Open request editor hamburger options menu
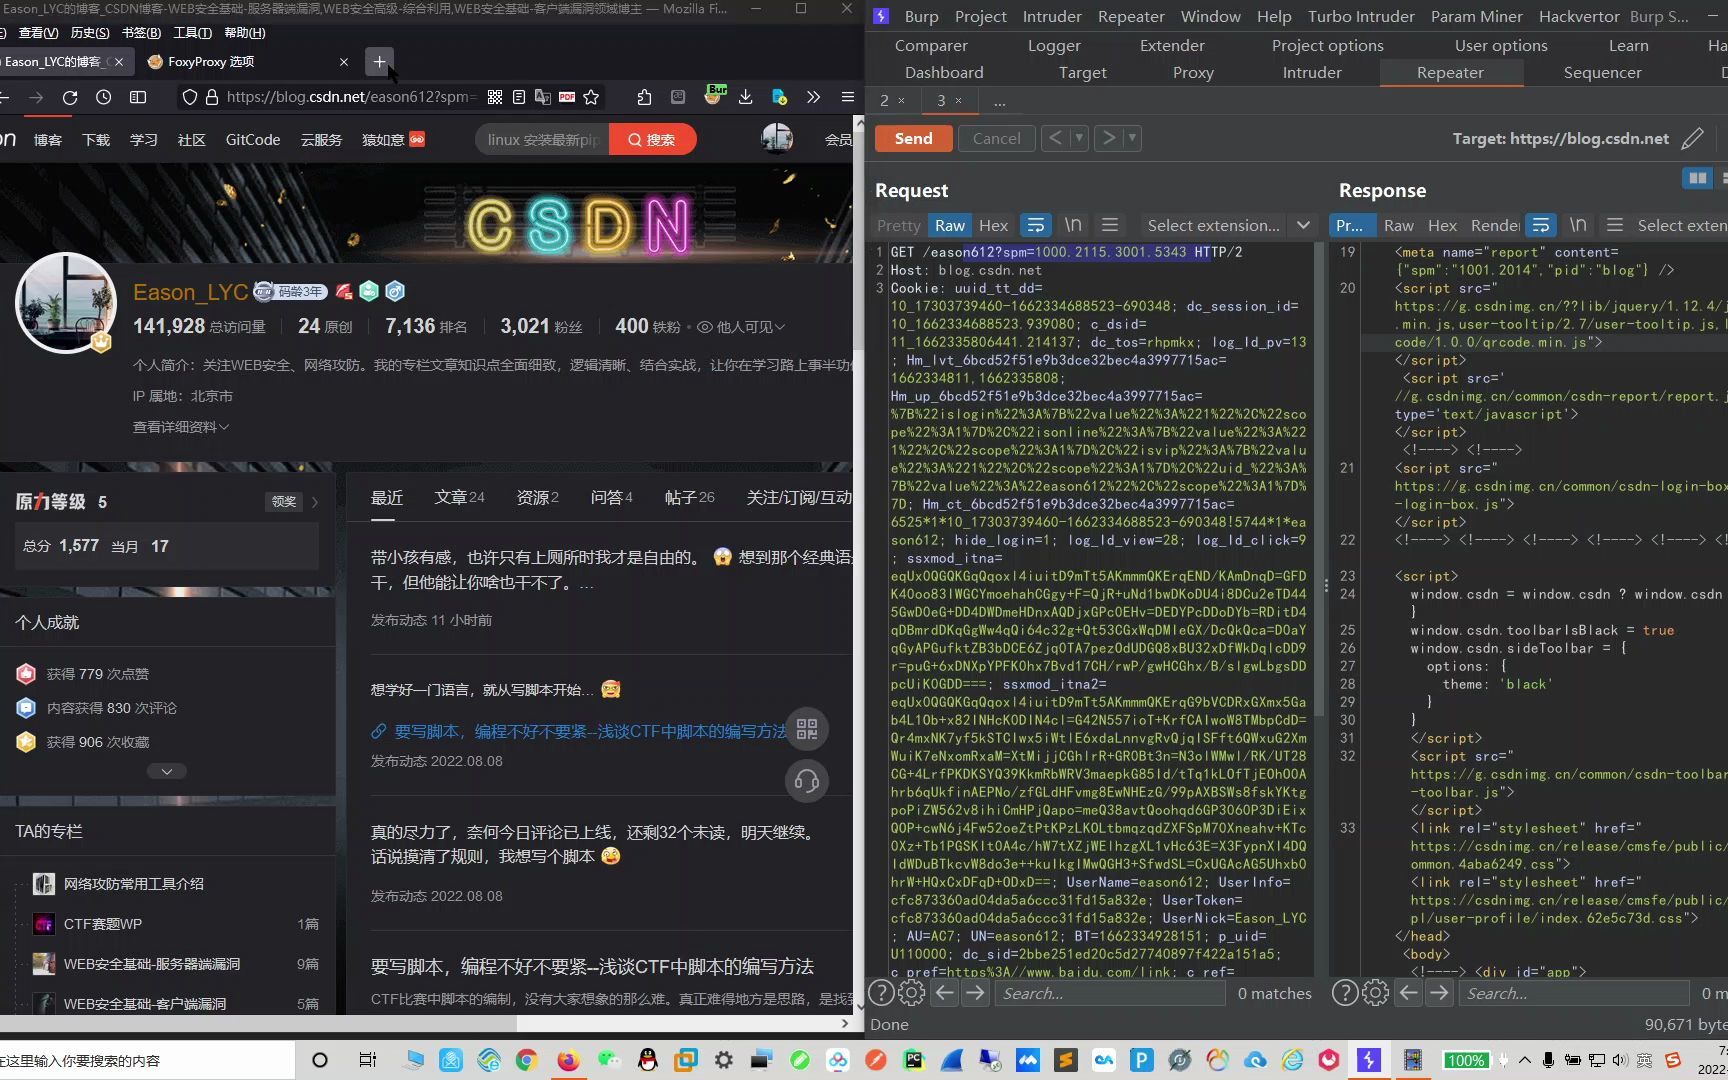The width and height of the screenshot is (1728, 1080). [1110, 225]
